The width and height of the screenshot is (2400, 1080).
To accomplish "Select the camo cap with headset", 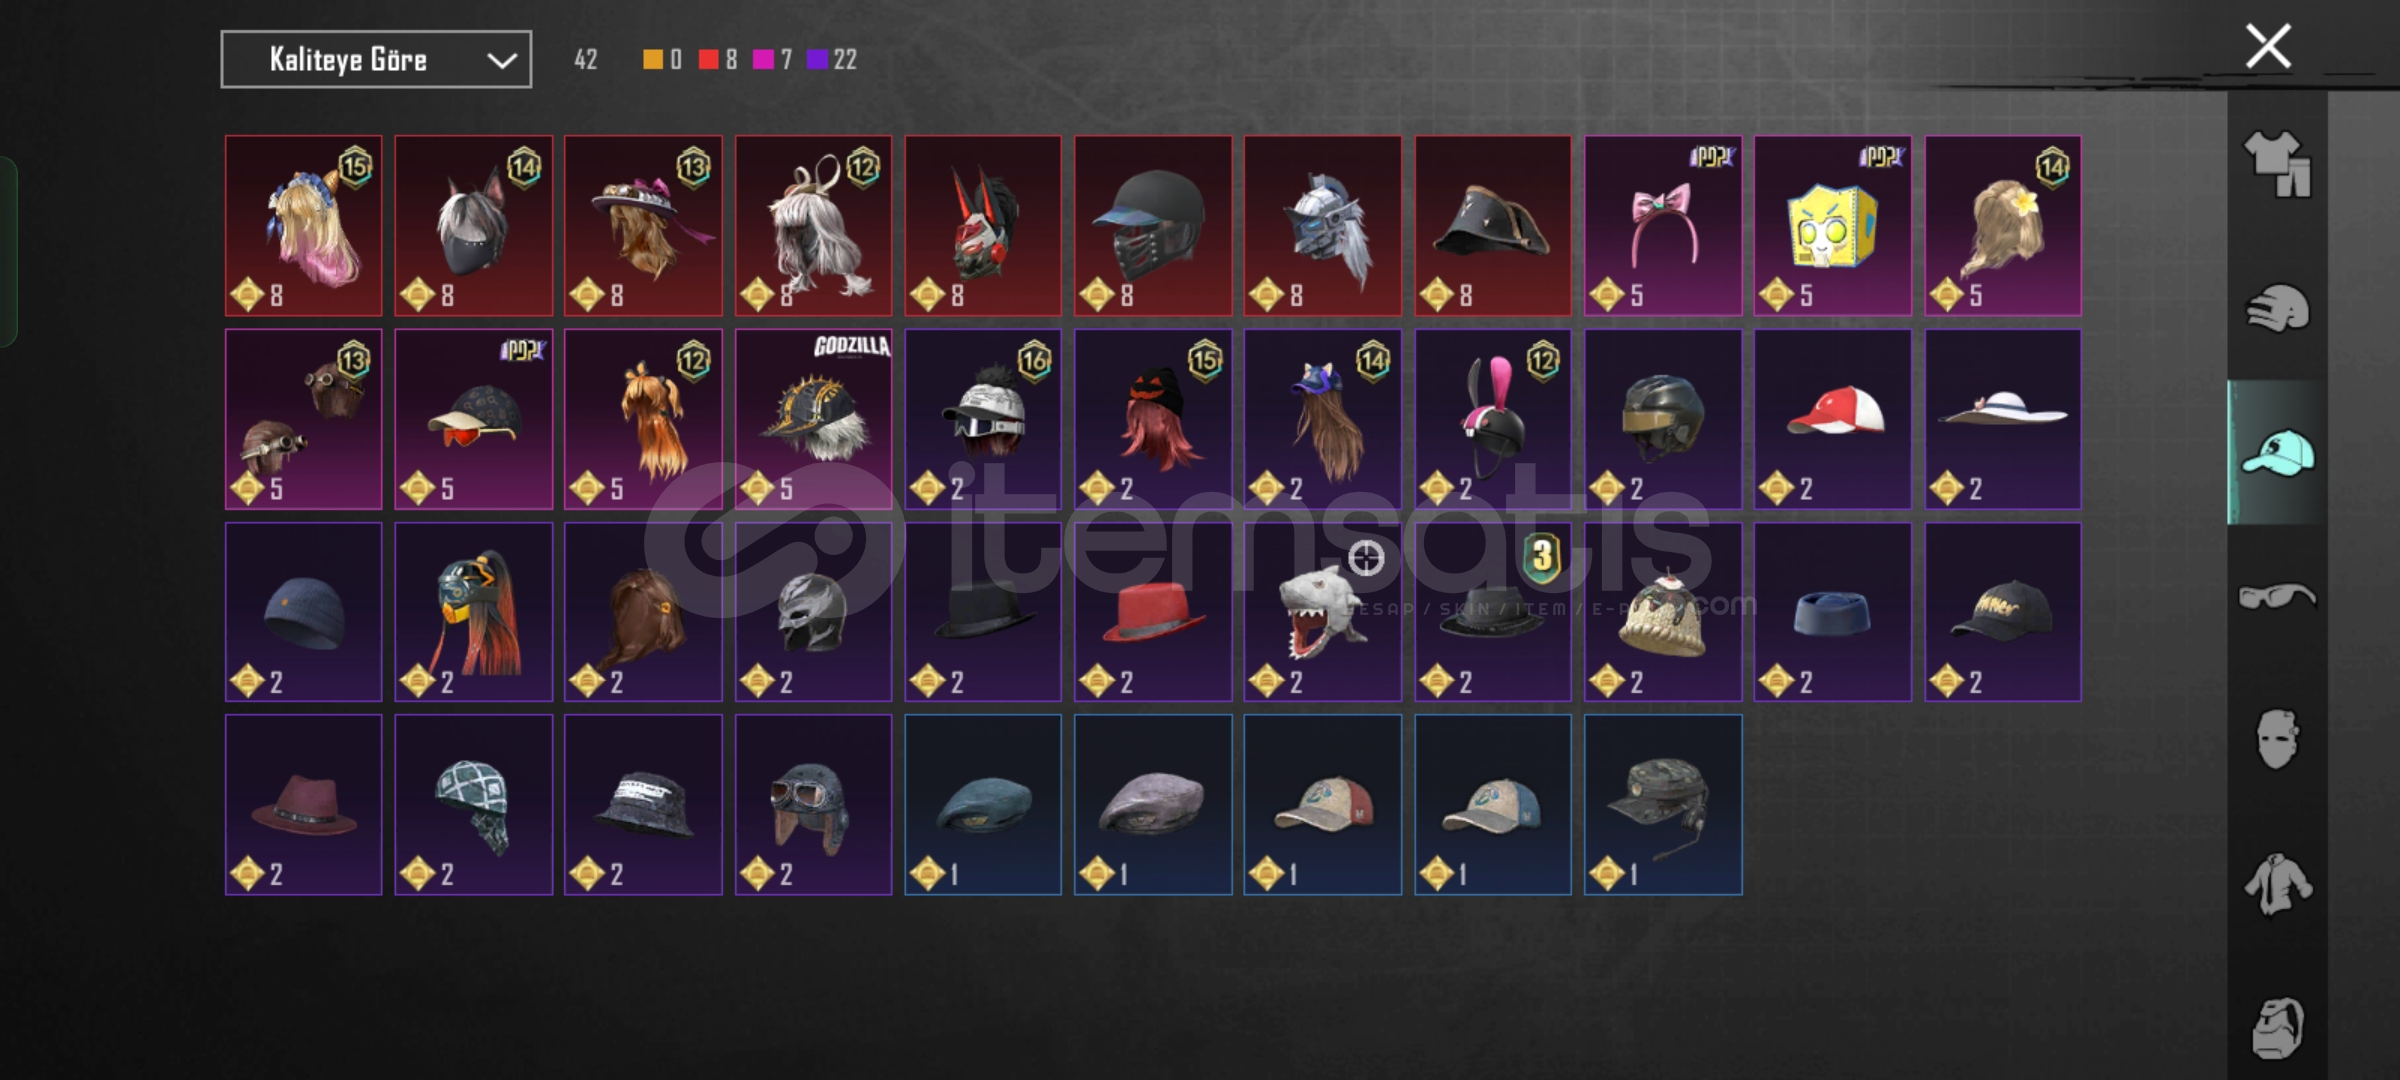I will (1663, 804).
